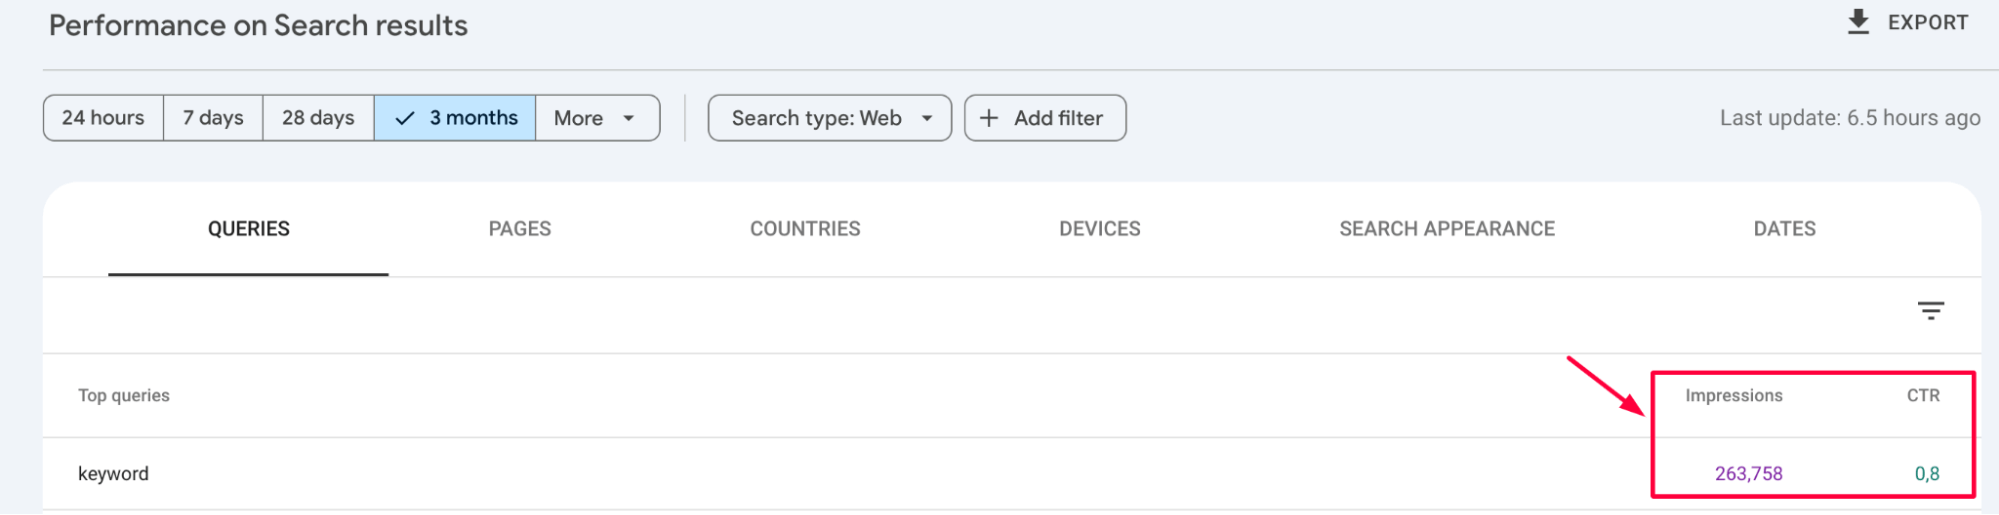Sort by the CTR column header
Image resolution: width=1999 pixels, height=515 pixels.
coord(1923,395)
